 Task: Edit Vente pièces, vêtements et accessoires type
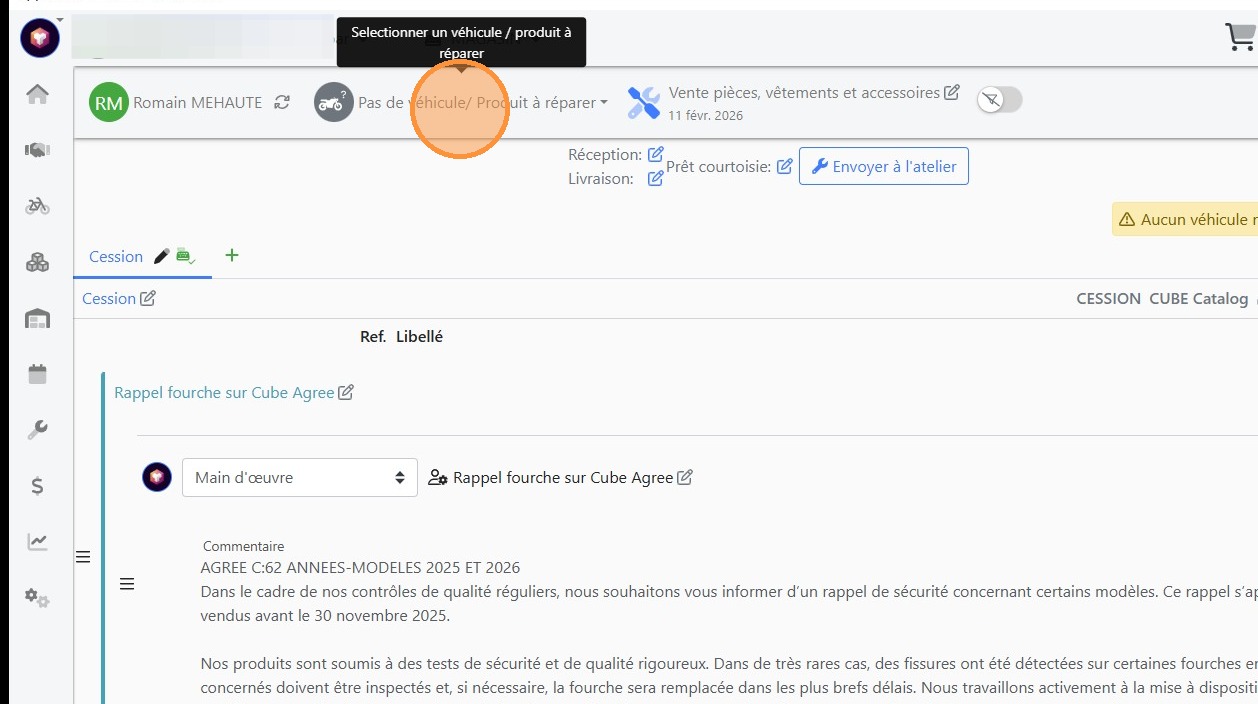[x=952, y=92]
